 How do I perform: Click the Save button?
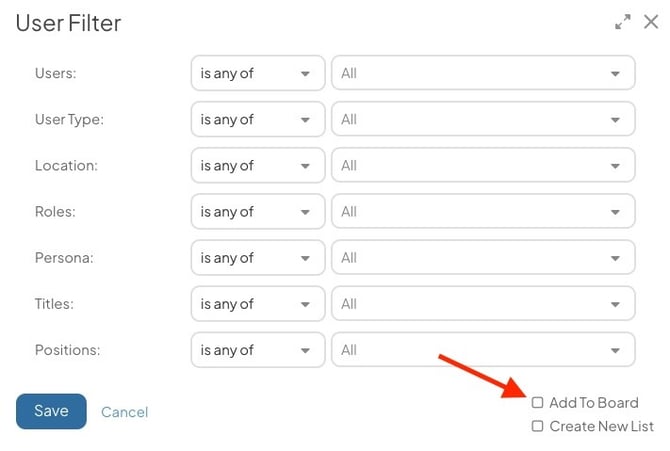[x=51, y=411]
